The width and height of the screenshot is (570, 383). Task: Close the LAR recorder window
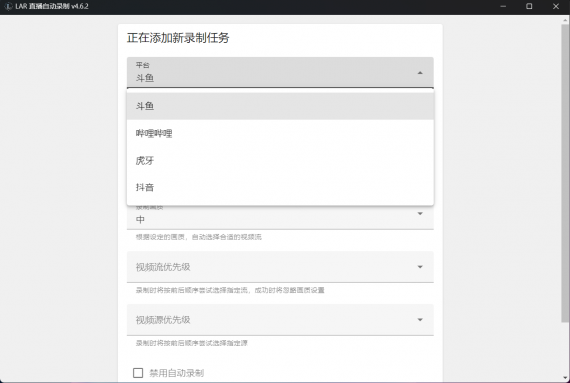pyautogui.click(x=556, y=7)
